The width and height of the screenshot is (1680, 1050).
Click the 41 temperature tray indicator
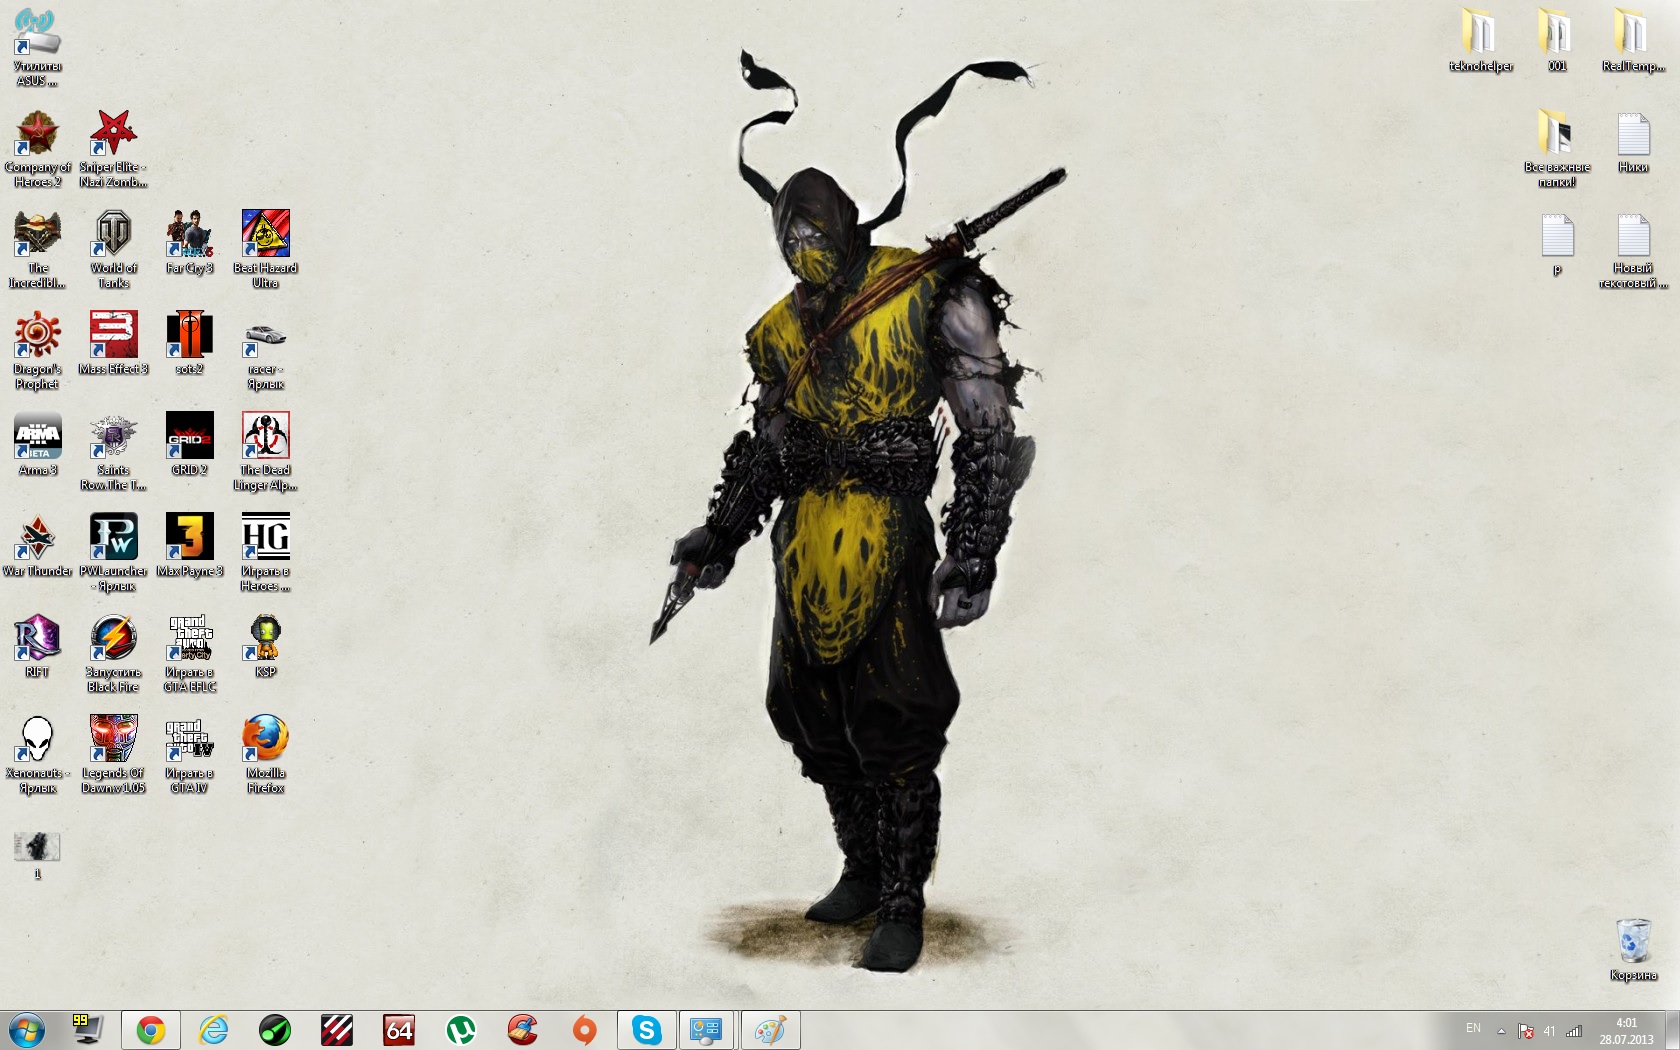(x=1549, y=1031)
